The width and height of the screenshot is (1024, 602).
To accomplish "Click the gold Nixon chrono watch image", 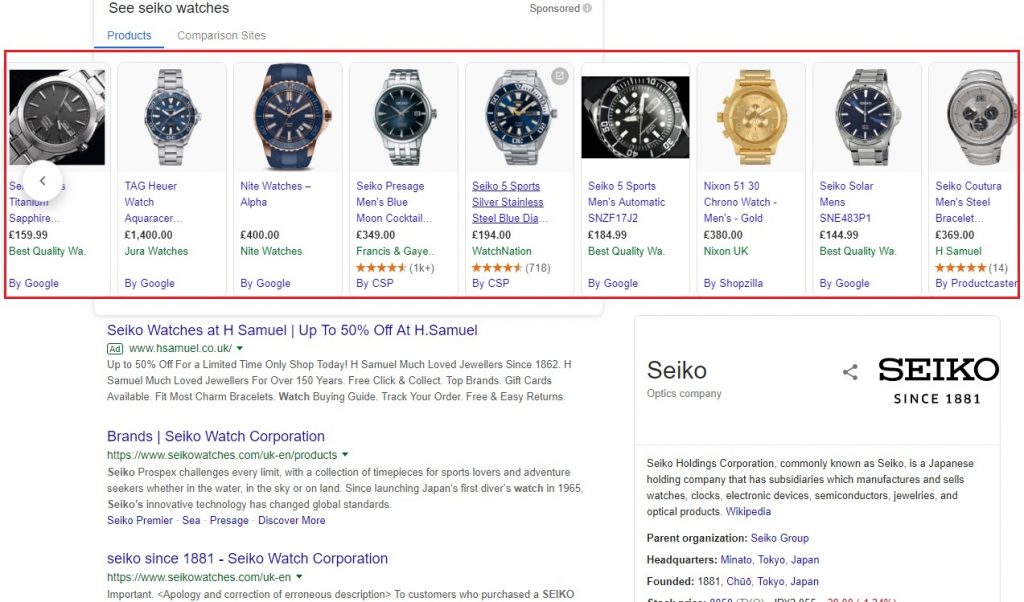I will click(751, 118).
